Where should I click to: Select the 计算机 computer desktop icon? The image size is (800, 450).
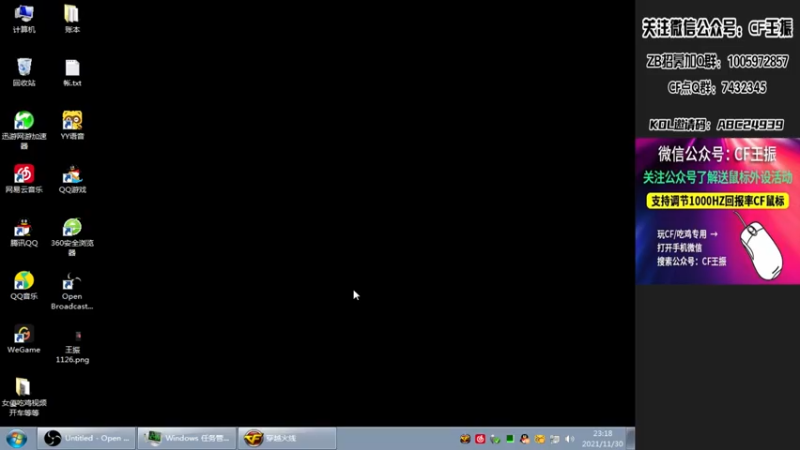tap(24, 19)
